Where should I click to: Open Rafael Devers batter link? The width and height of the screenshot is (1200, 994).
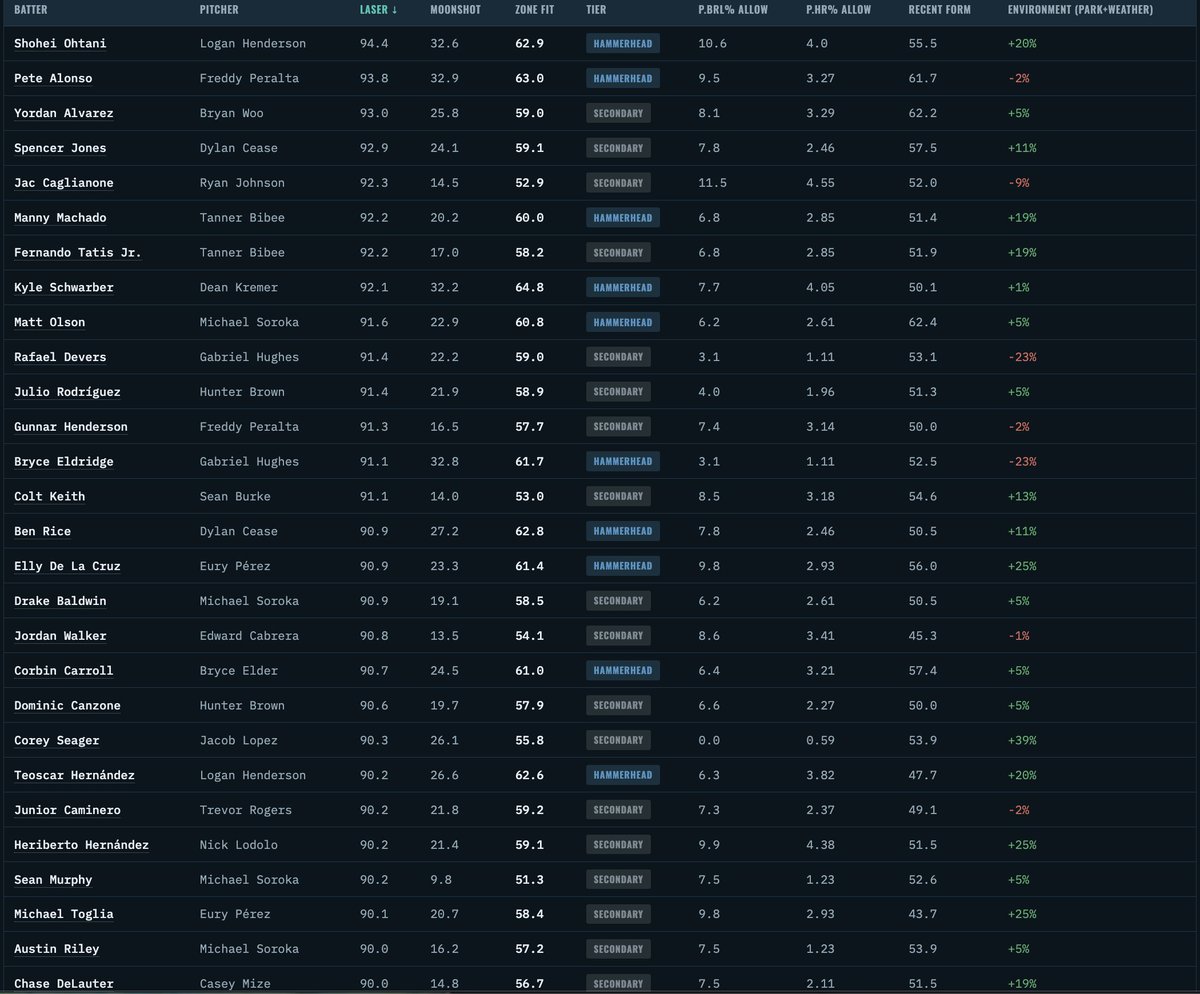60,357
